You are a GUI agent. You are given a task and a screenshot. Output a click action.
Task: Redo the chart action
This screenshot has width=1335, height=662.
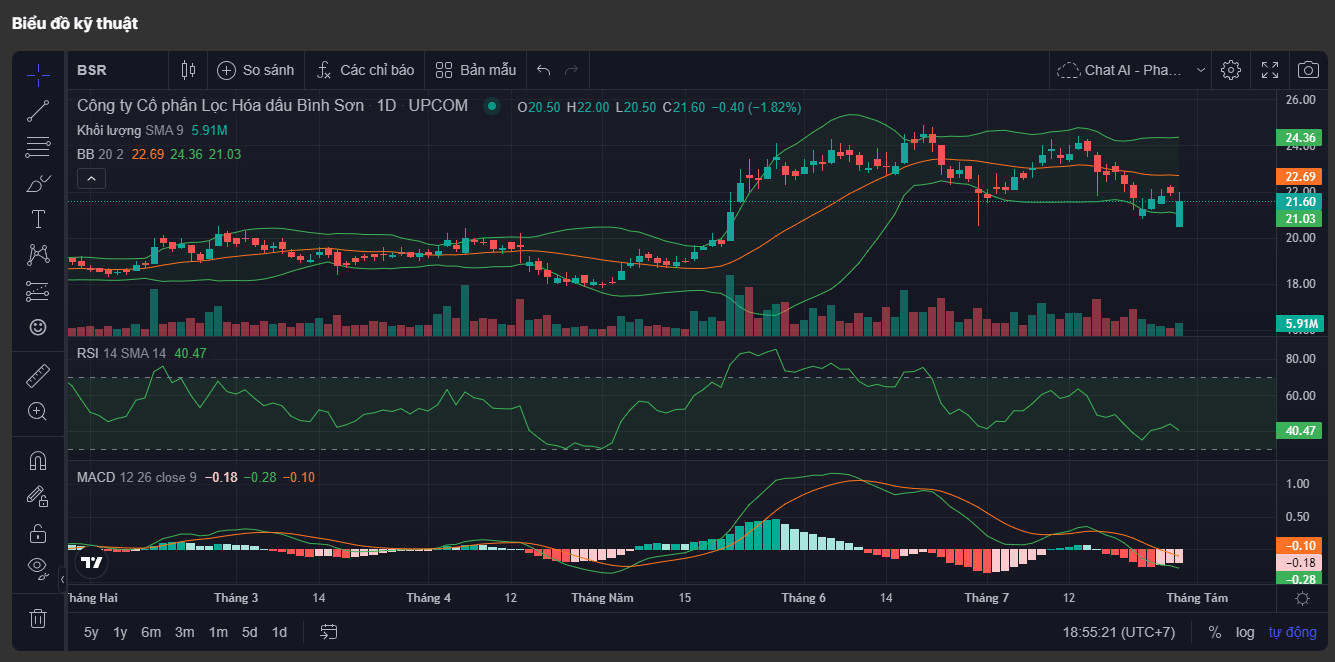point(572,70)
